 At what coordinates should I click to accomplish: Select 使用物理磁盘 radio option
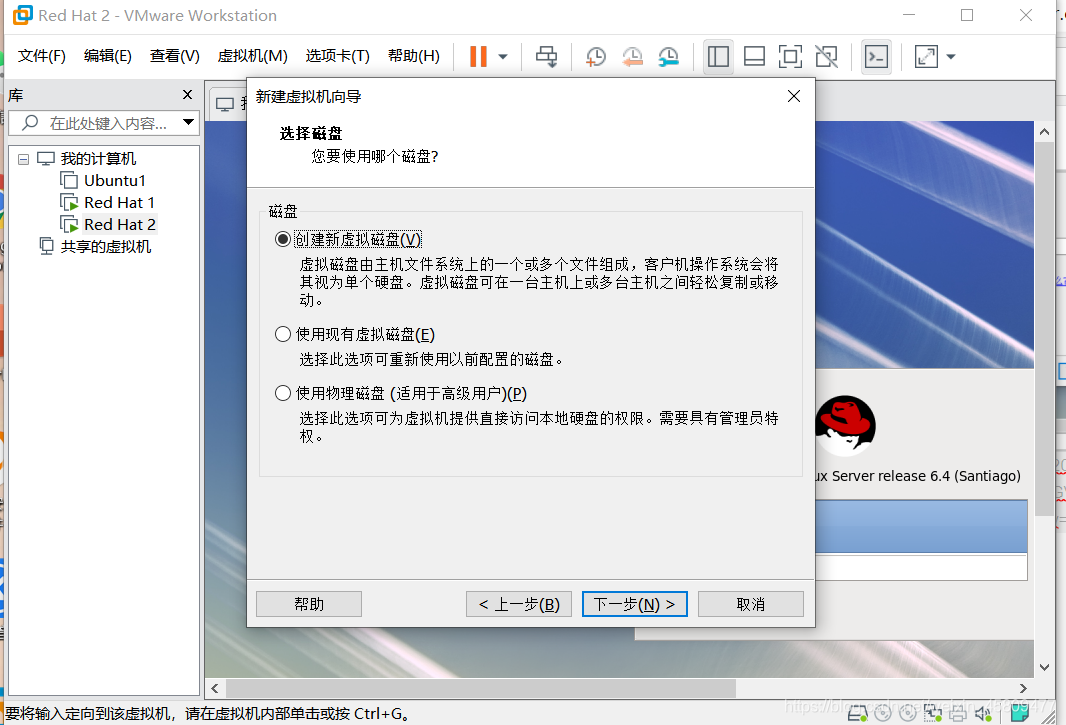pyautogui.click(x=282, y=393)
